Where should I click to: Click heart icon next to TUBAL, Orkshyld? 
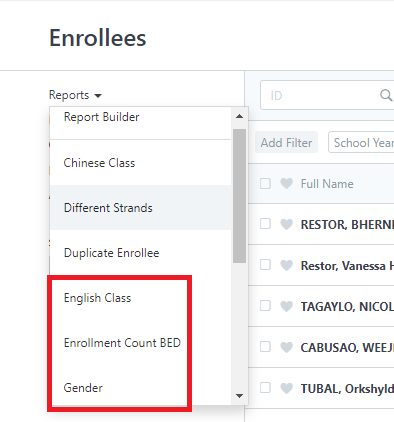point(286,388)
